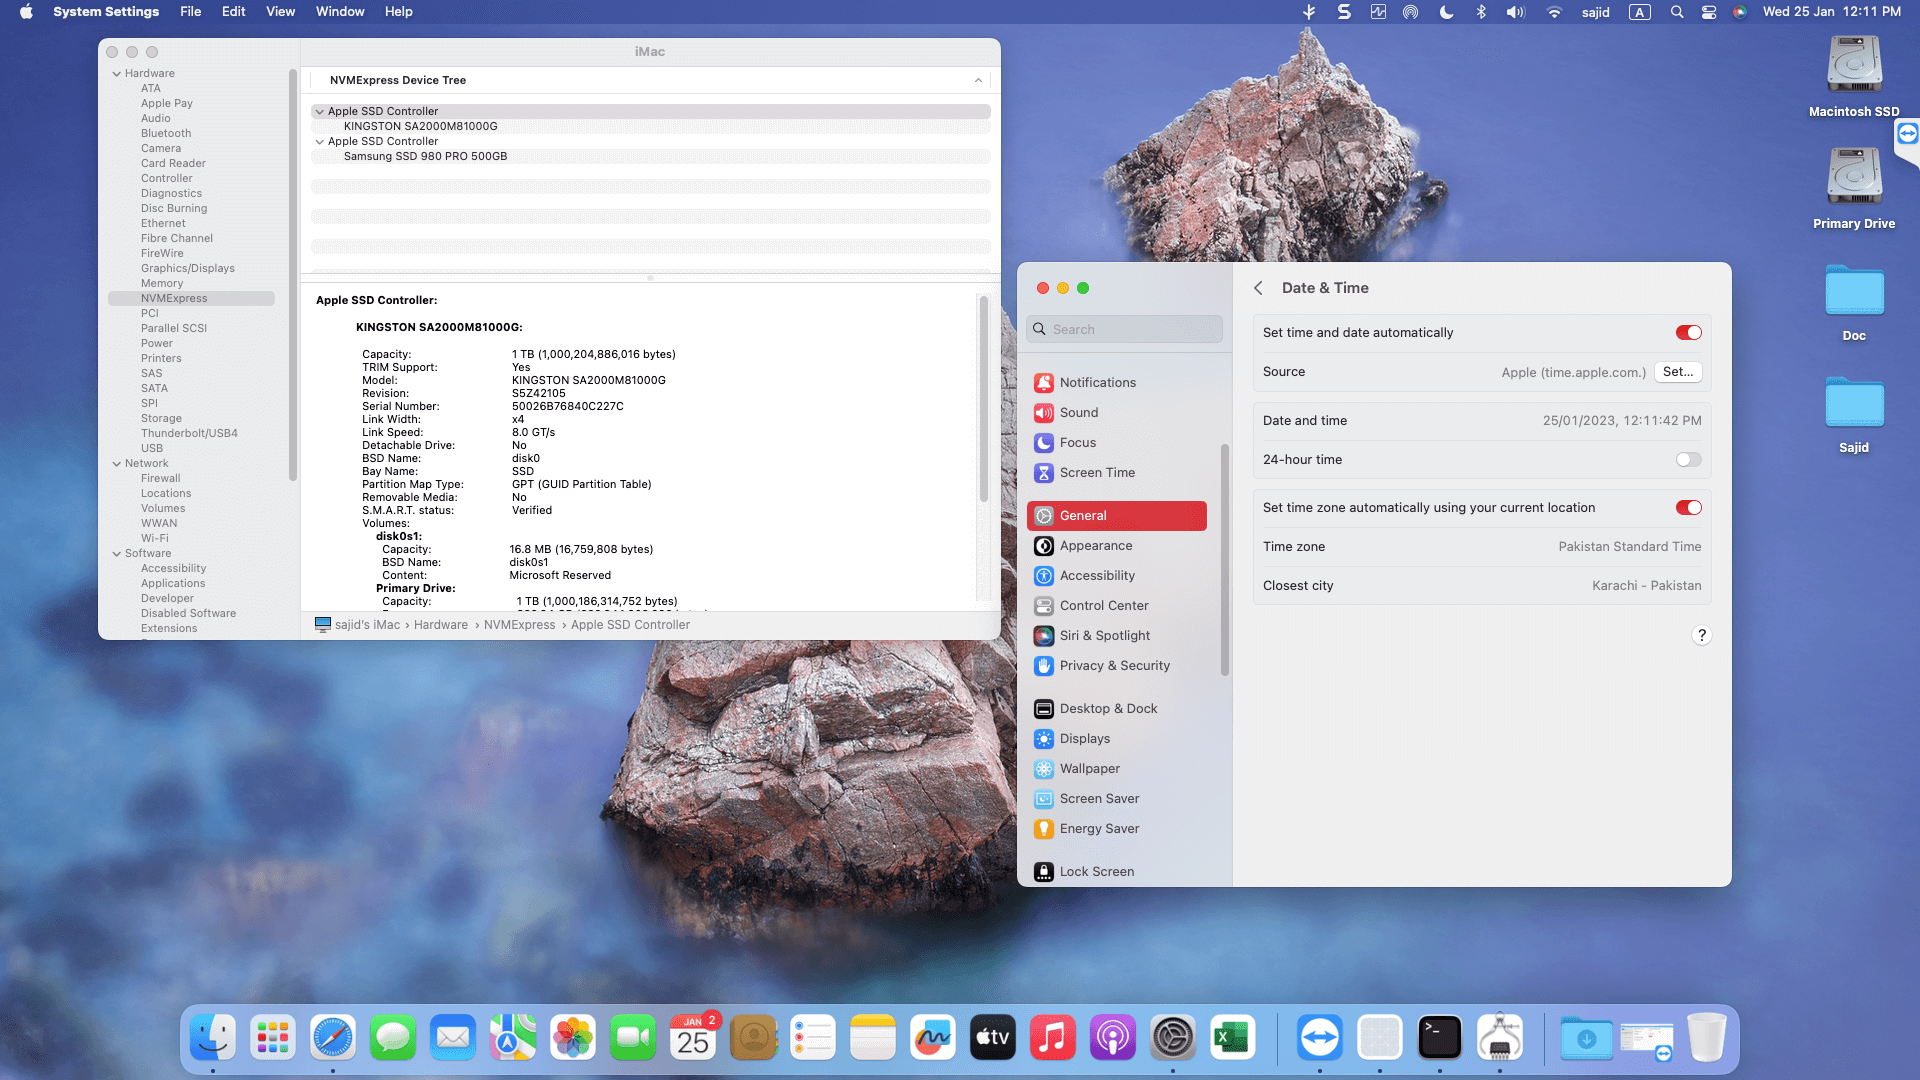Open the Help menu

pos(398,11)
